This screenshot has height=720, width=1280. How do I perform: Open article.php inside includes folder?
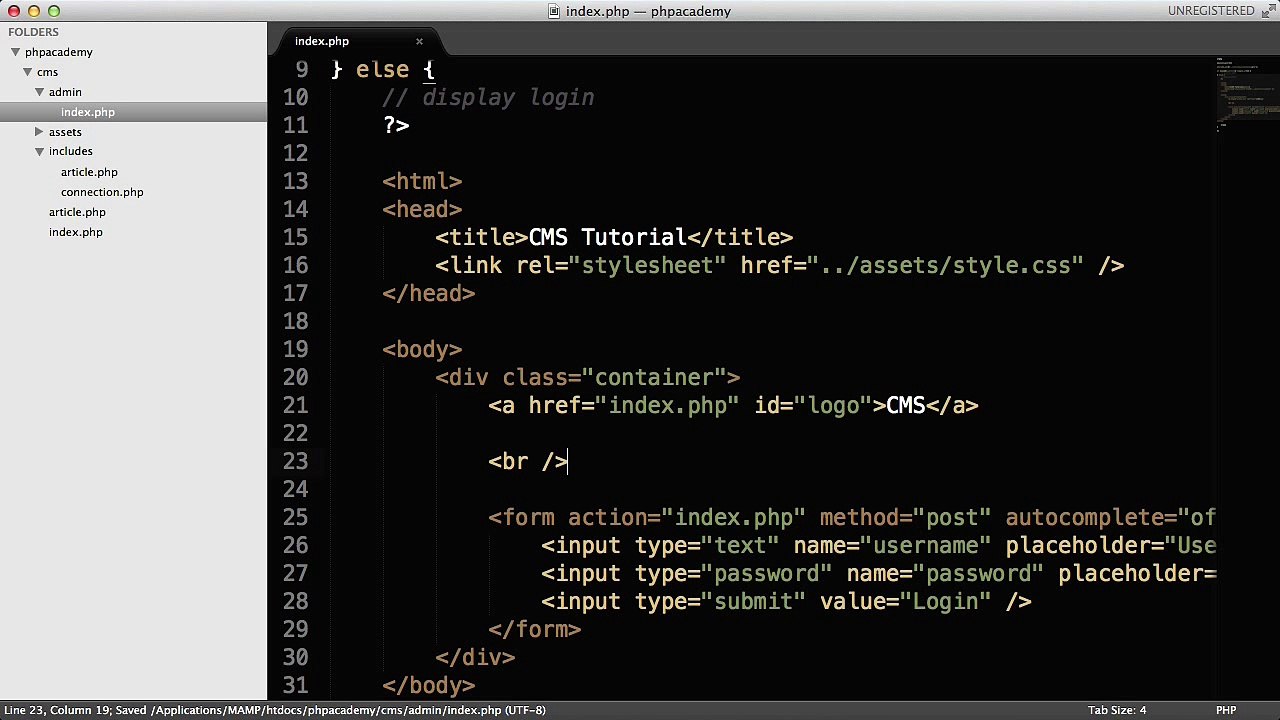89,172
